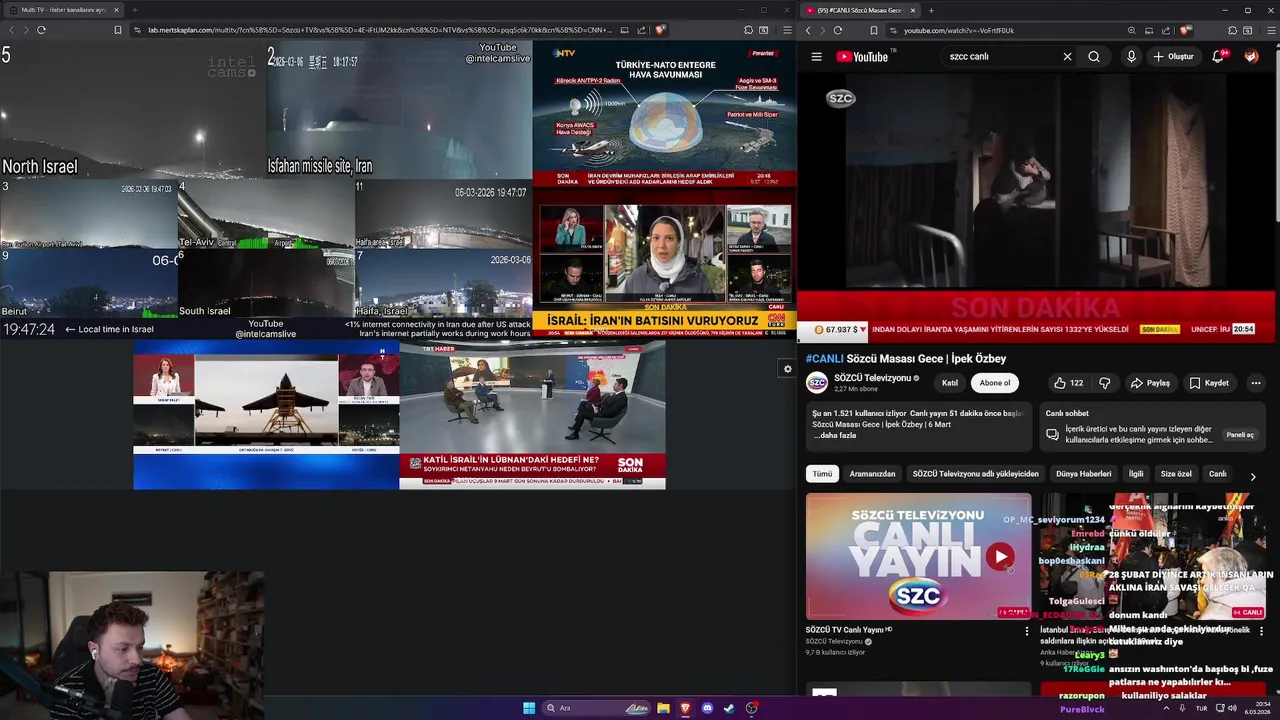
Task: Zoom indicator icon in YouTube address bar
Action: (1131, 30)
